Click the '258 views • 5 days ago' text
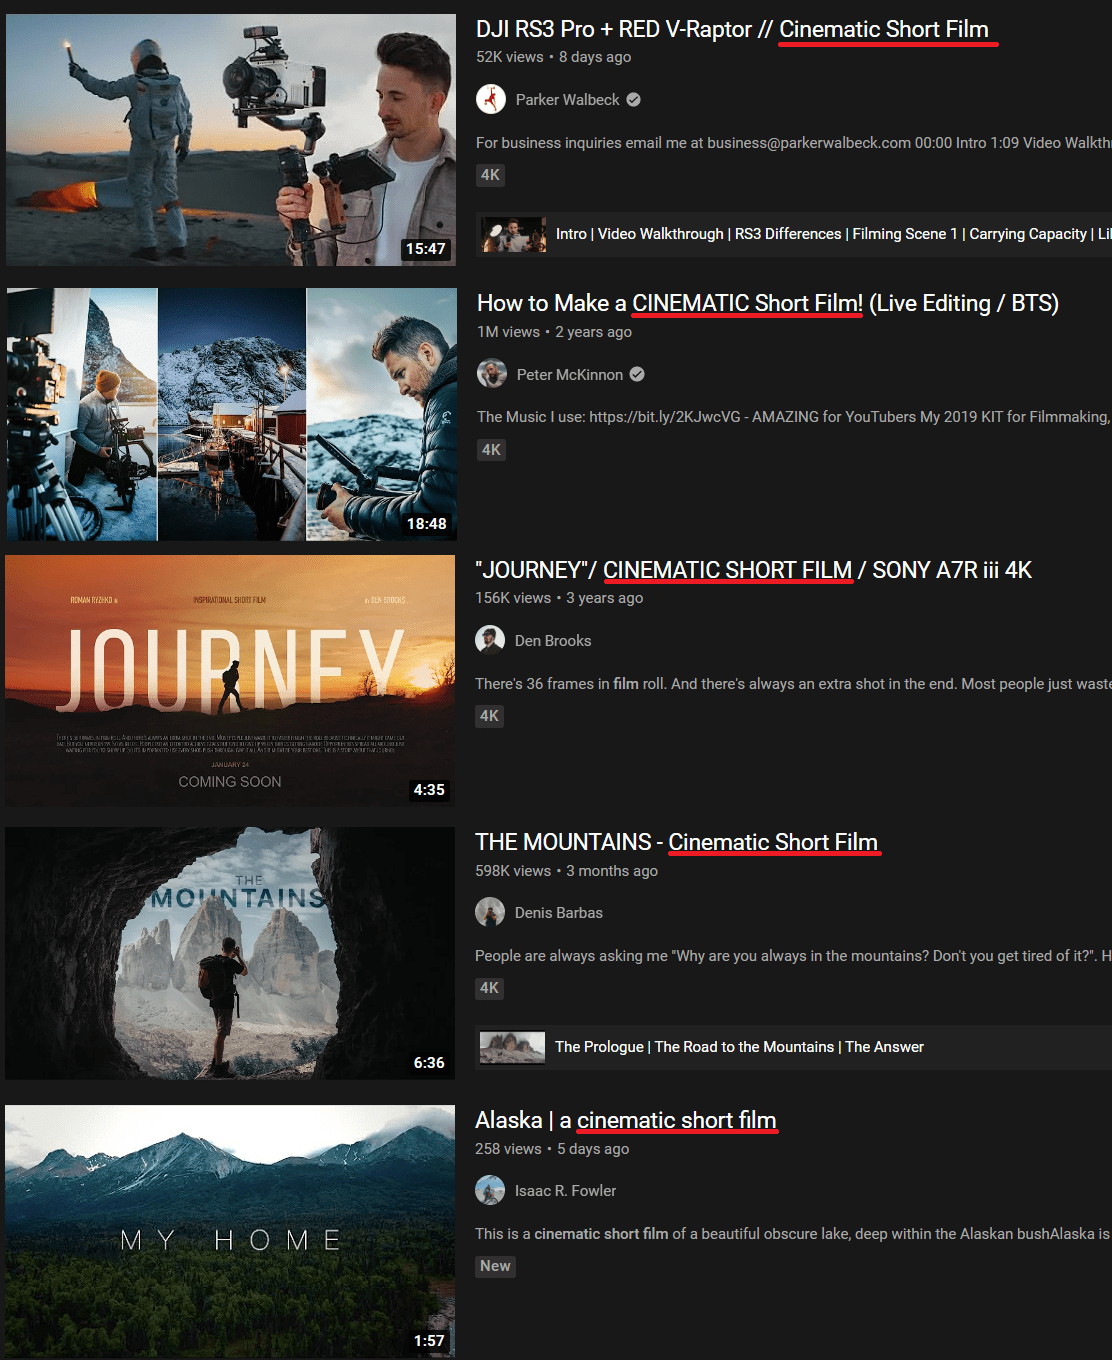 tap(552, 1149)
